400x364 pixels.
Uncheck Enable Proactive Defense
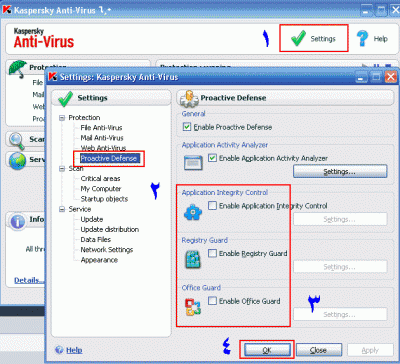coord(187,127)
